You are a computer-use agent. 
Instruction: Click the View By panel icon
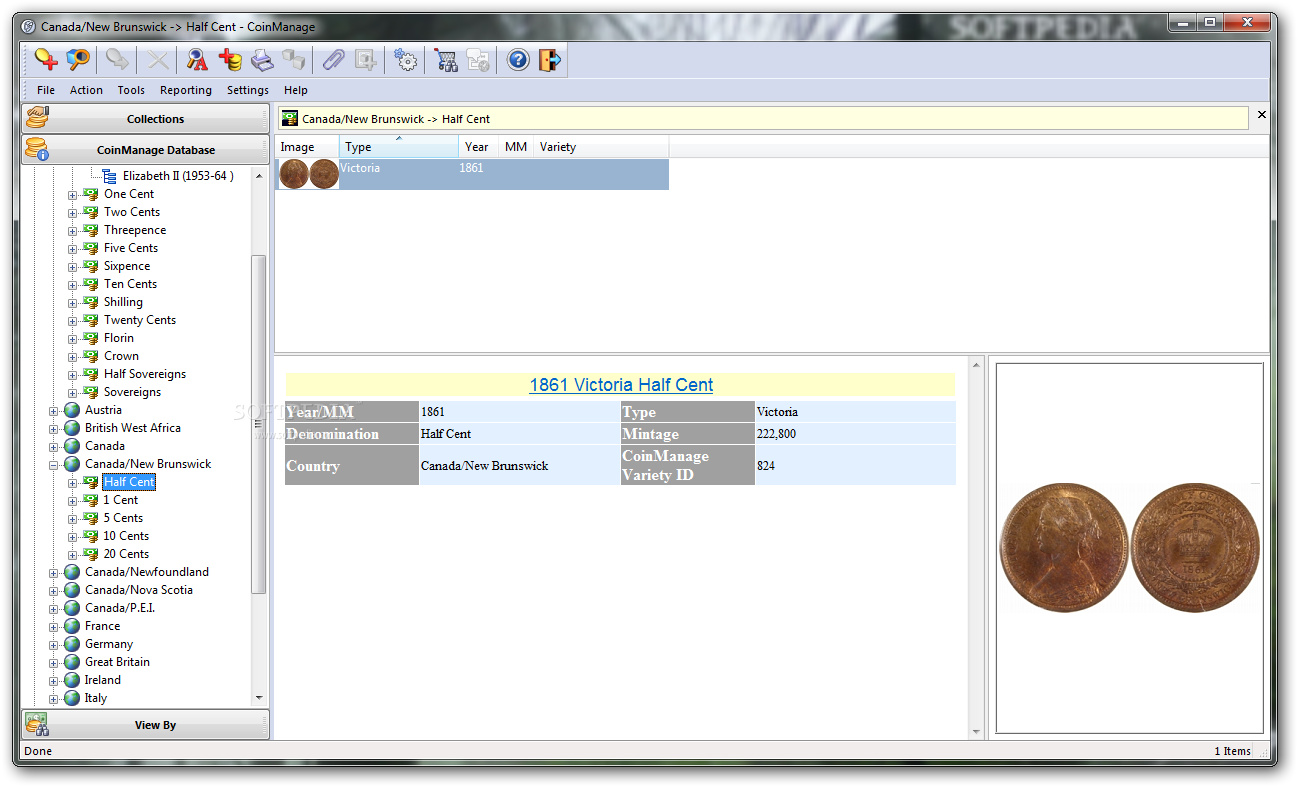coord(37,725)
